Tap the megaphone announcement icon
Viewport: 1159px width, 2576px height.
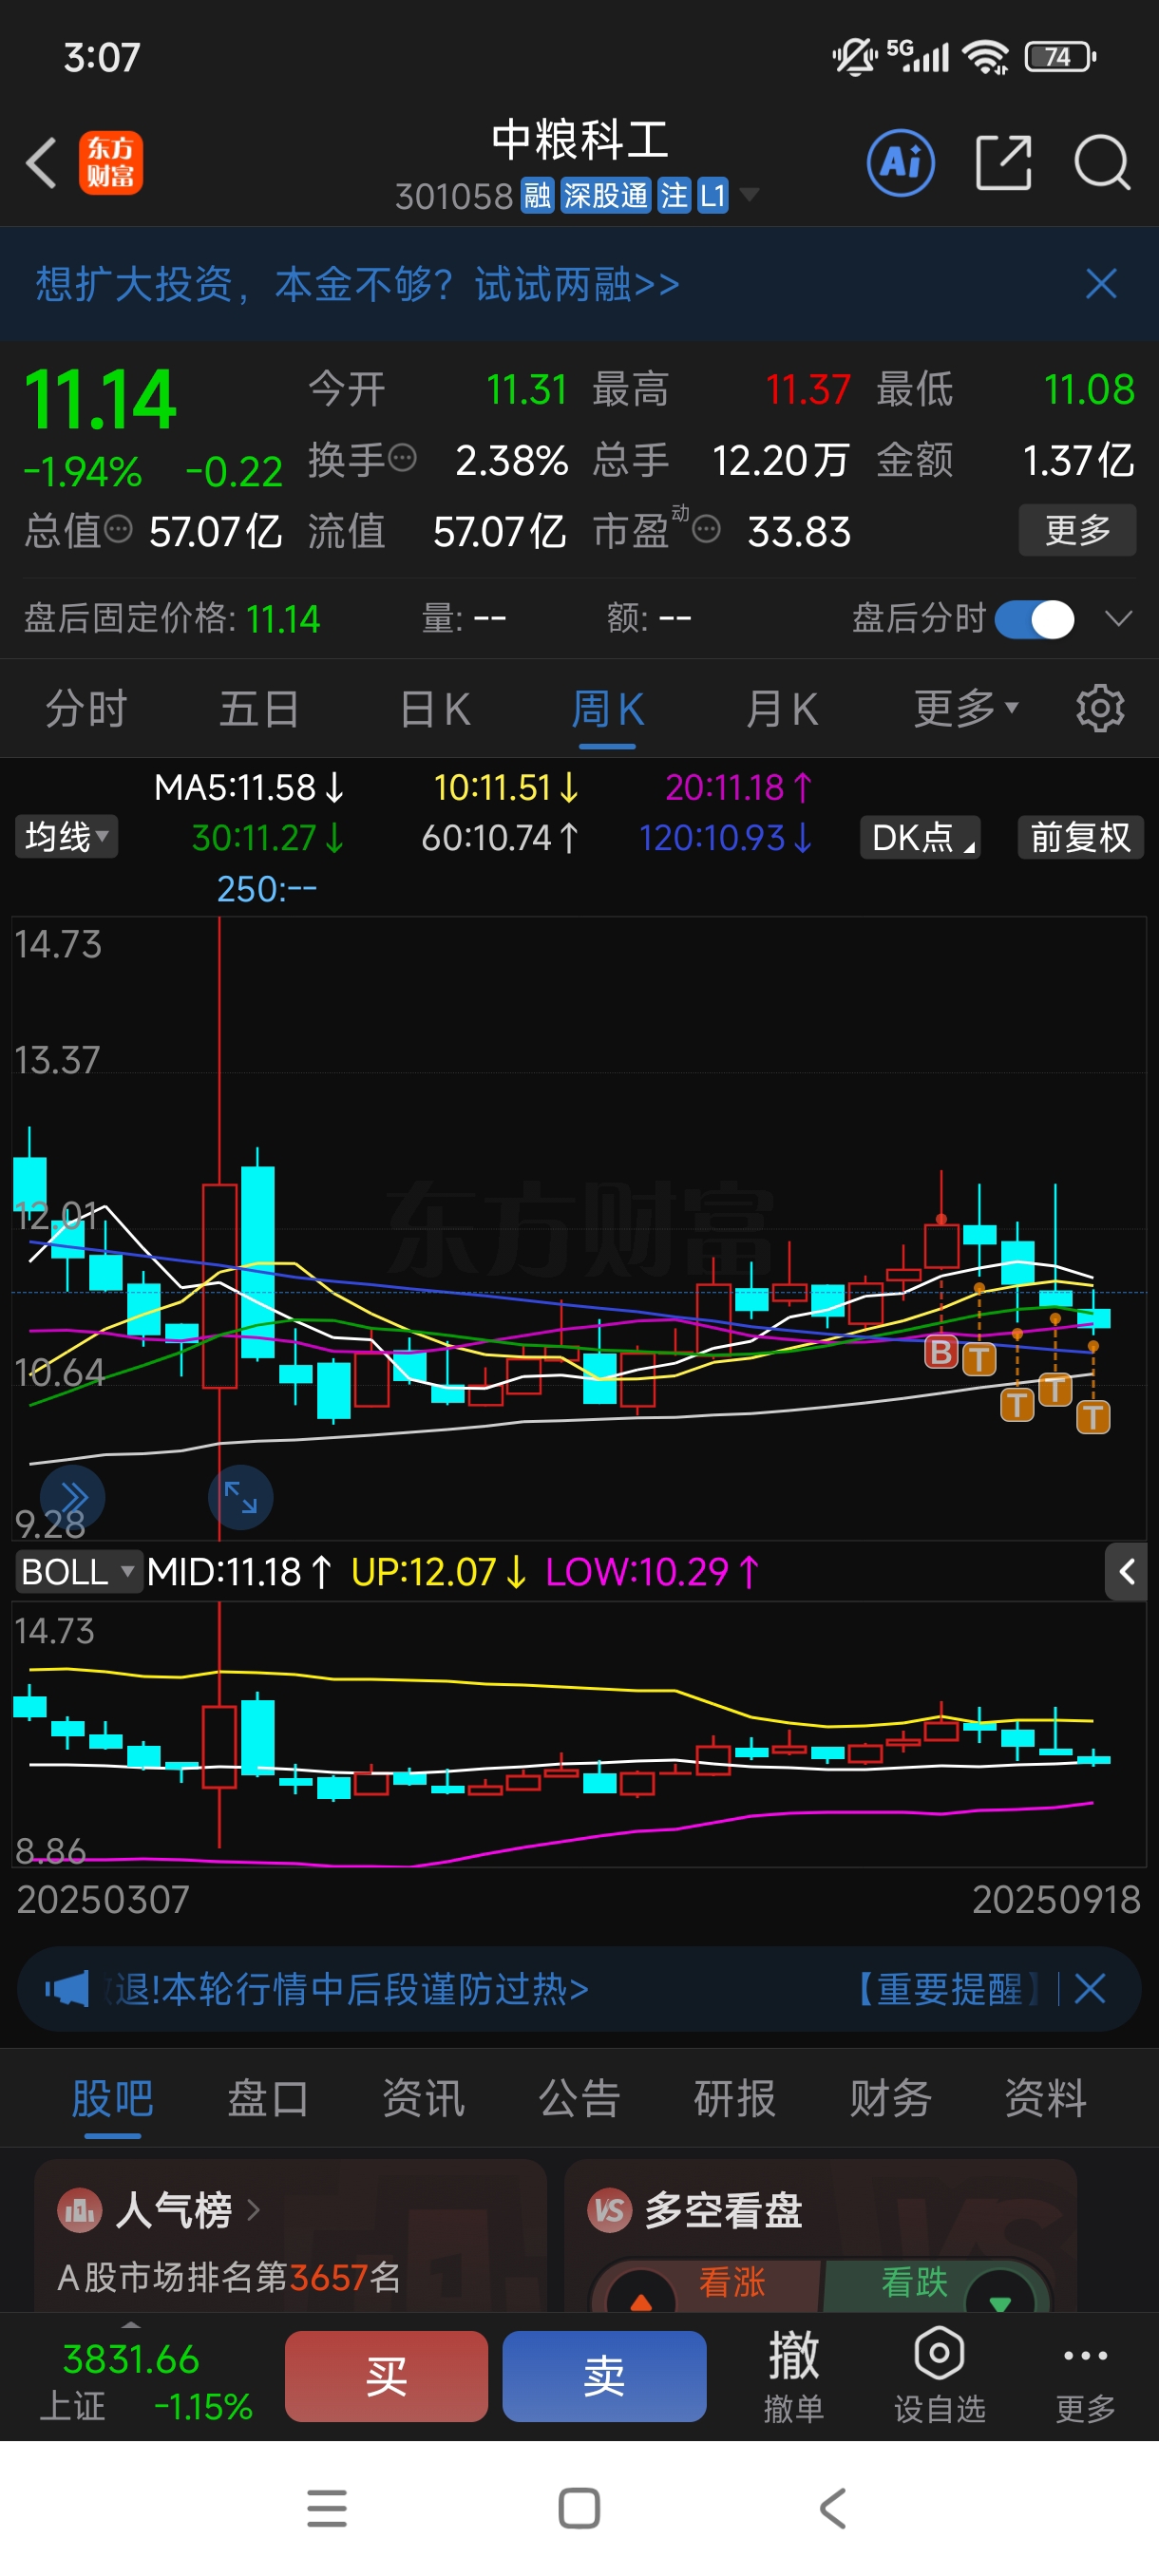[x=67, y=1989]
